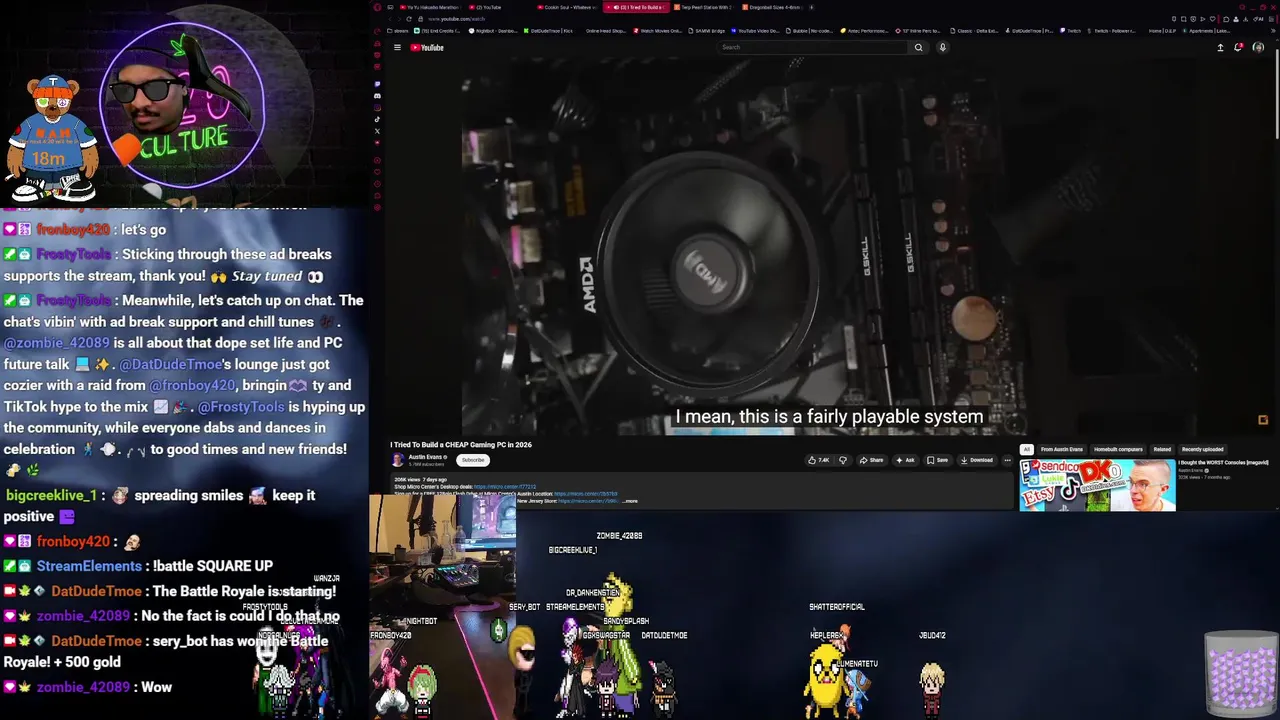Select the 'Related' filter chip

[x=1162, y=449]
